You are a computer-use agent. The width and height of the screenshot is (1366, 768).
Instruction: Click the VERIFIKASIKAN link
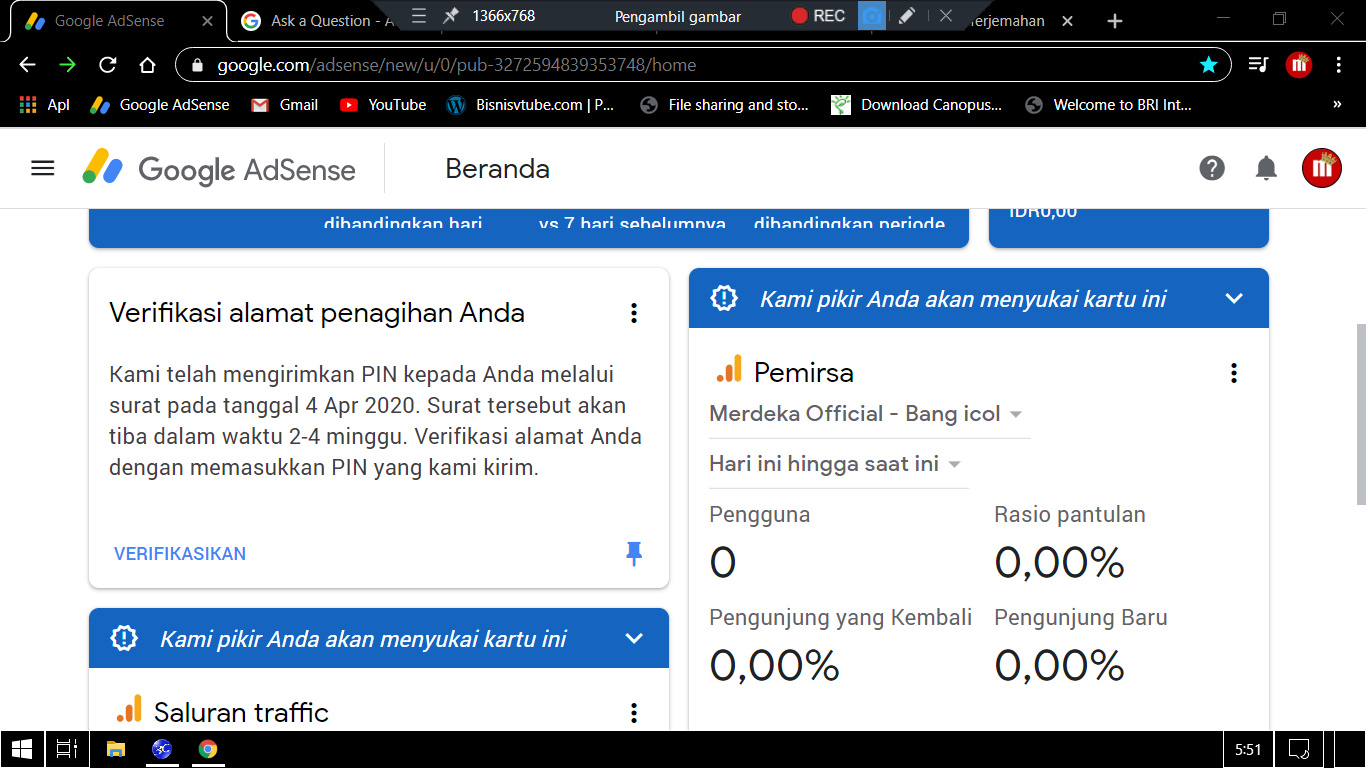[x=180, y=554]
